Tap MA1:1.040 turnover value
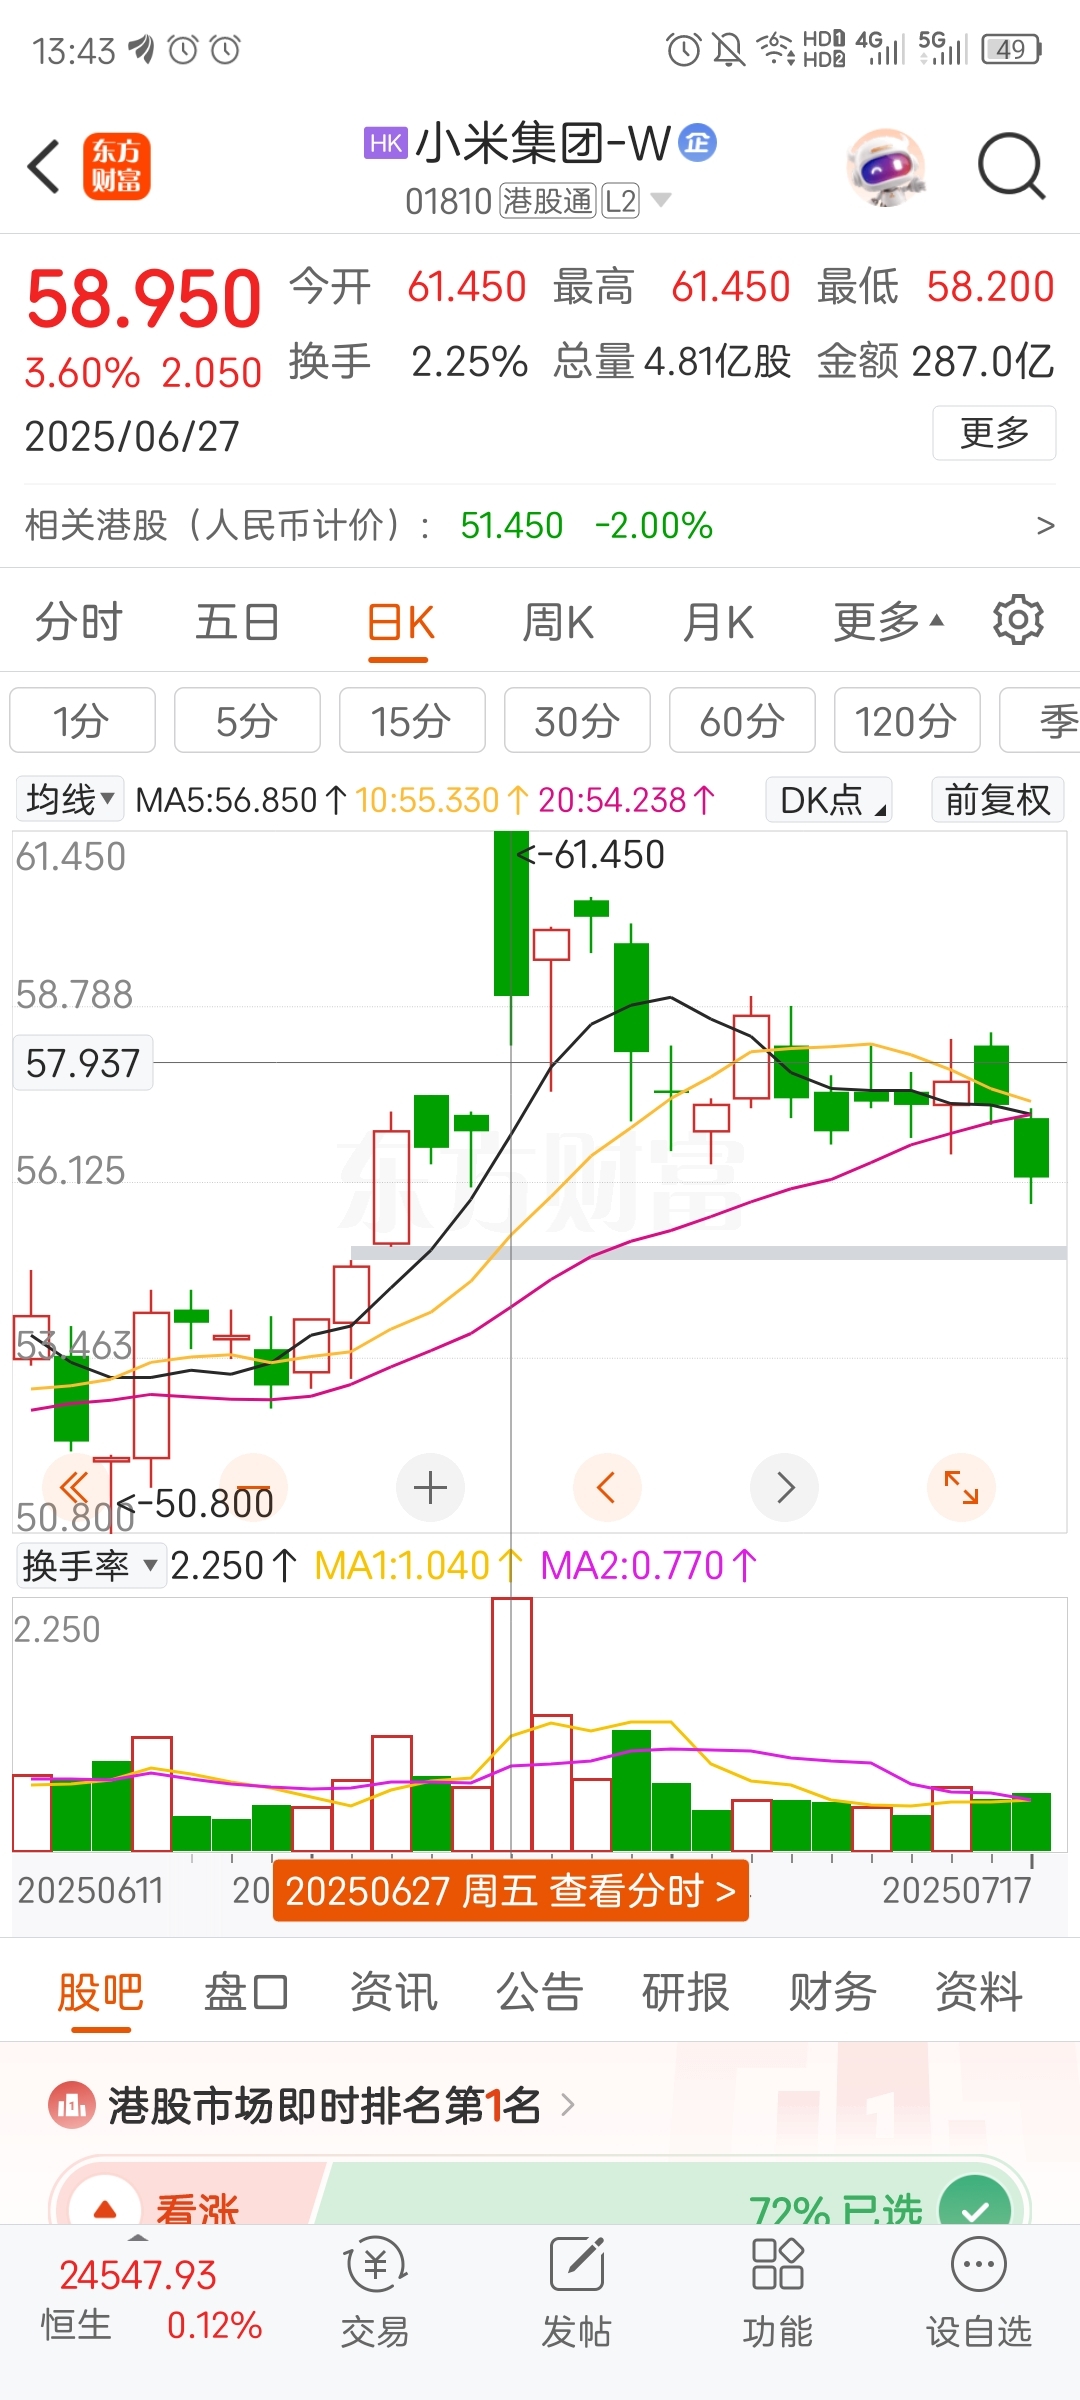The width and height of the screenshot is (1080, 2400). [417, 1565]
